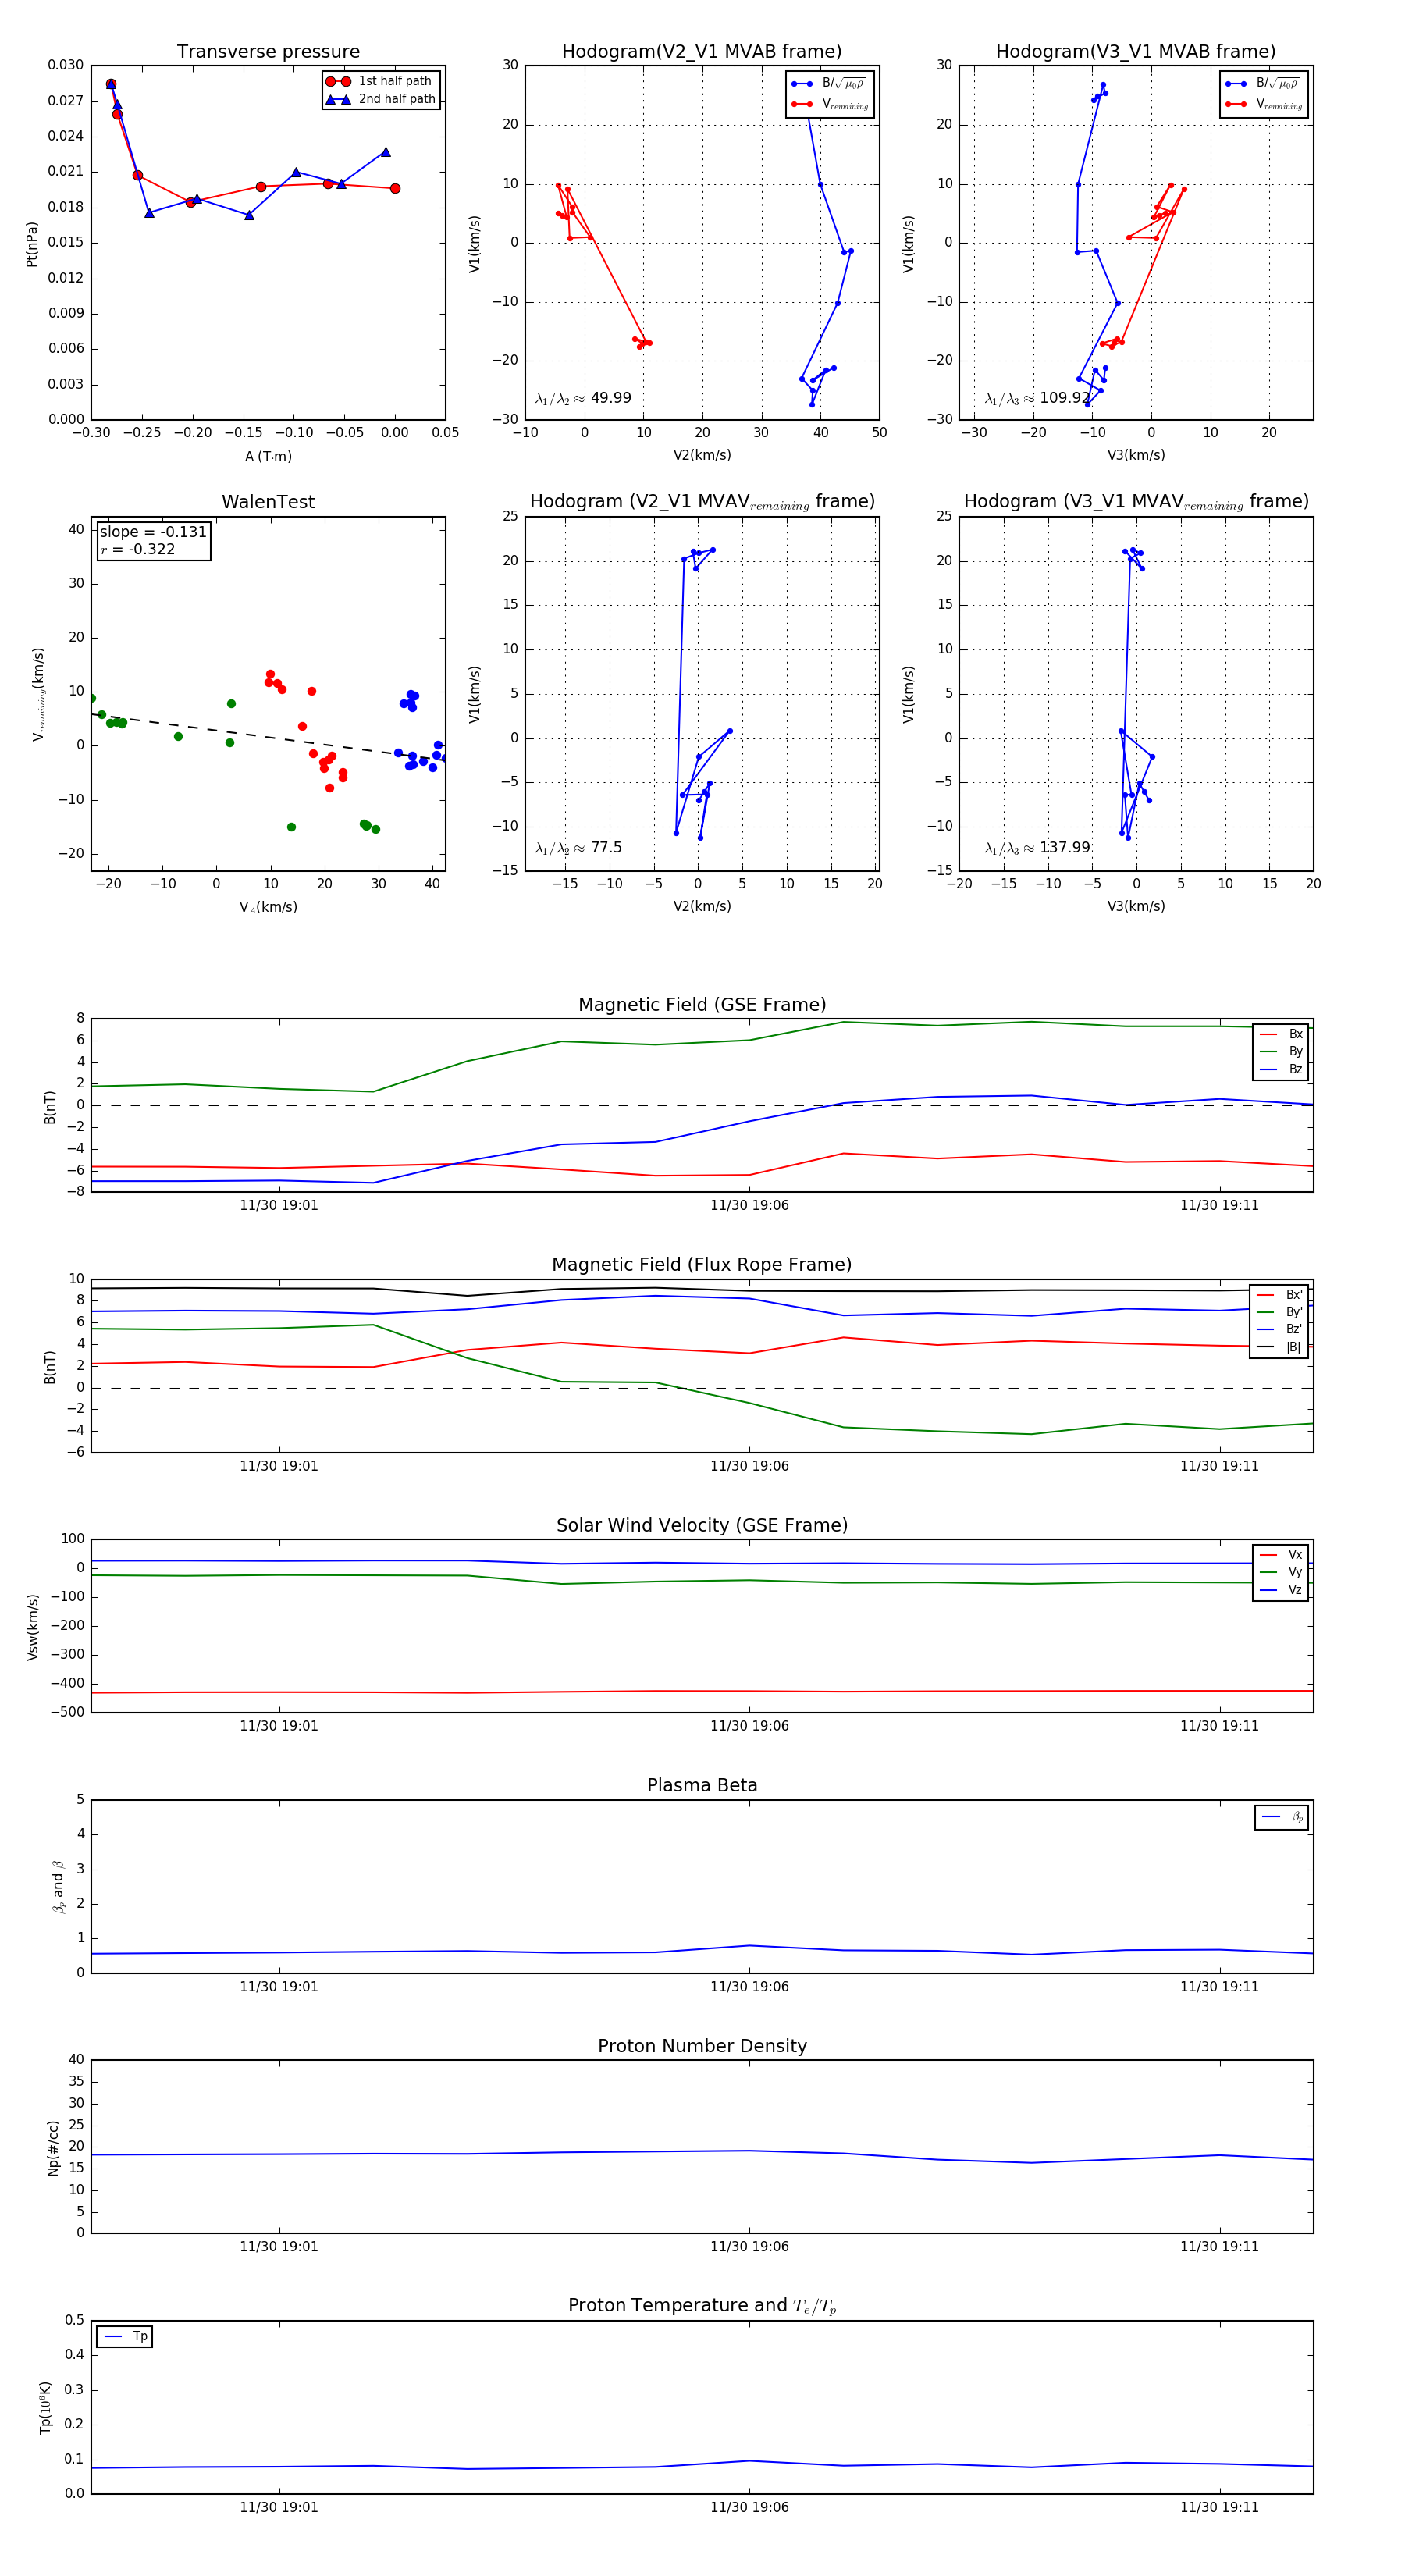Click the 'Pt(nPa)' y-axis label
The width and height of the screenshot is (1405, 2576).
pyautogui.click(x=32, y=244)
